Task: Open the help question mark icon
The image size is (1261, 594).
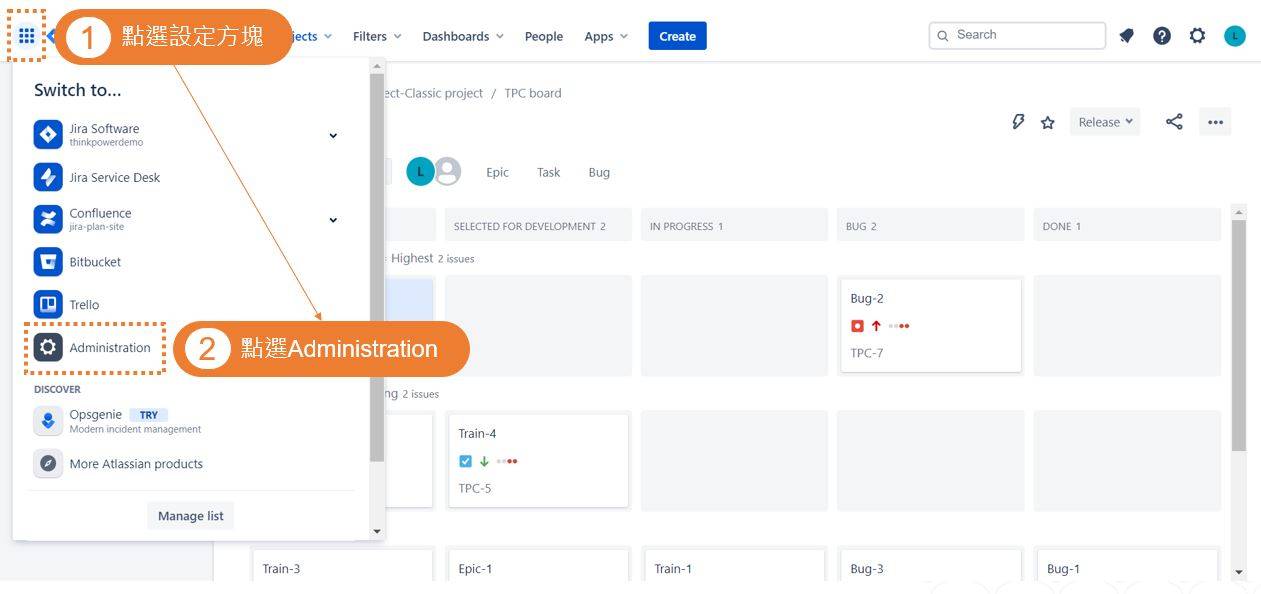Action: [x=1162, y=36]
